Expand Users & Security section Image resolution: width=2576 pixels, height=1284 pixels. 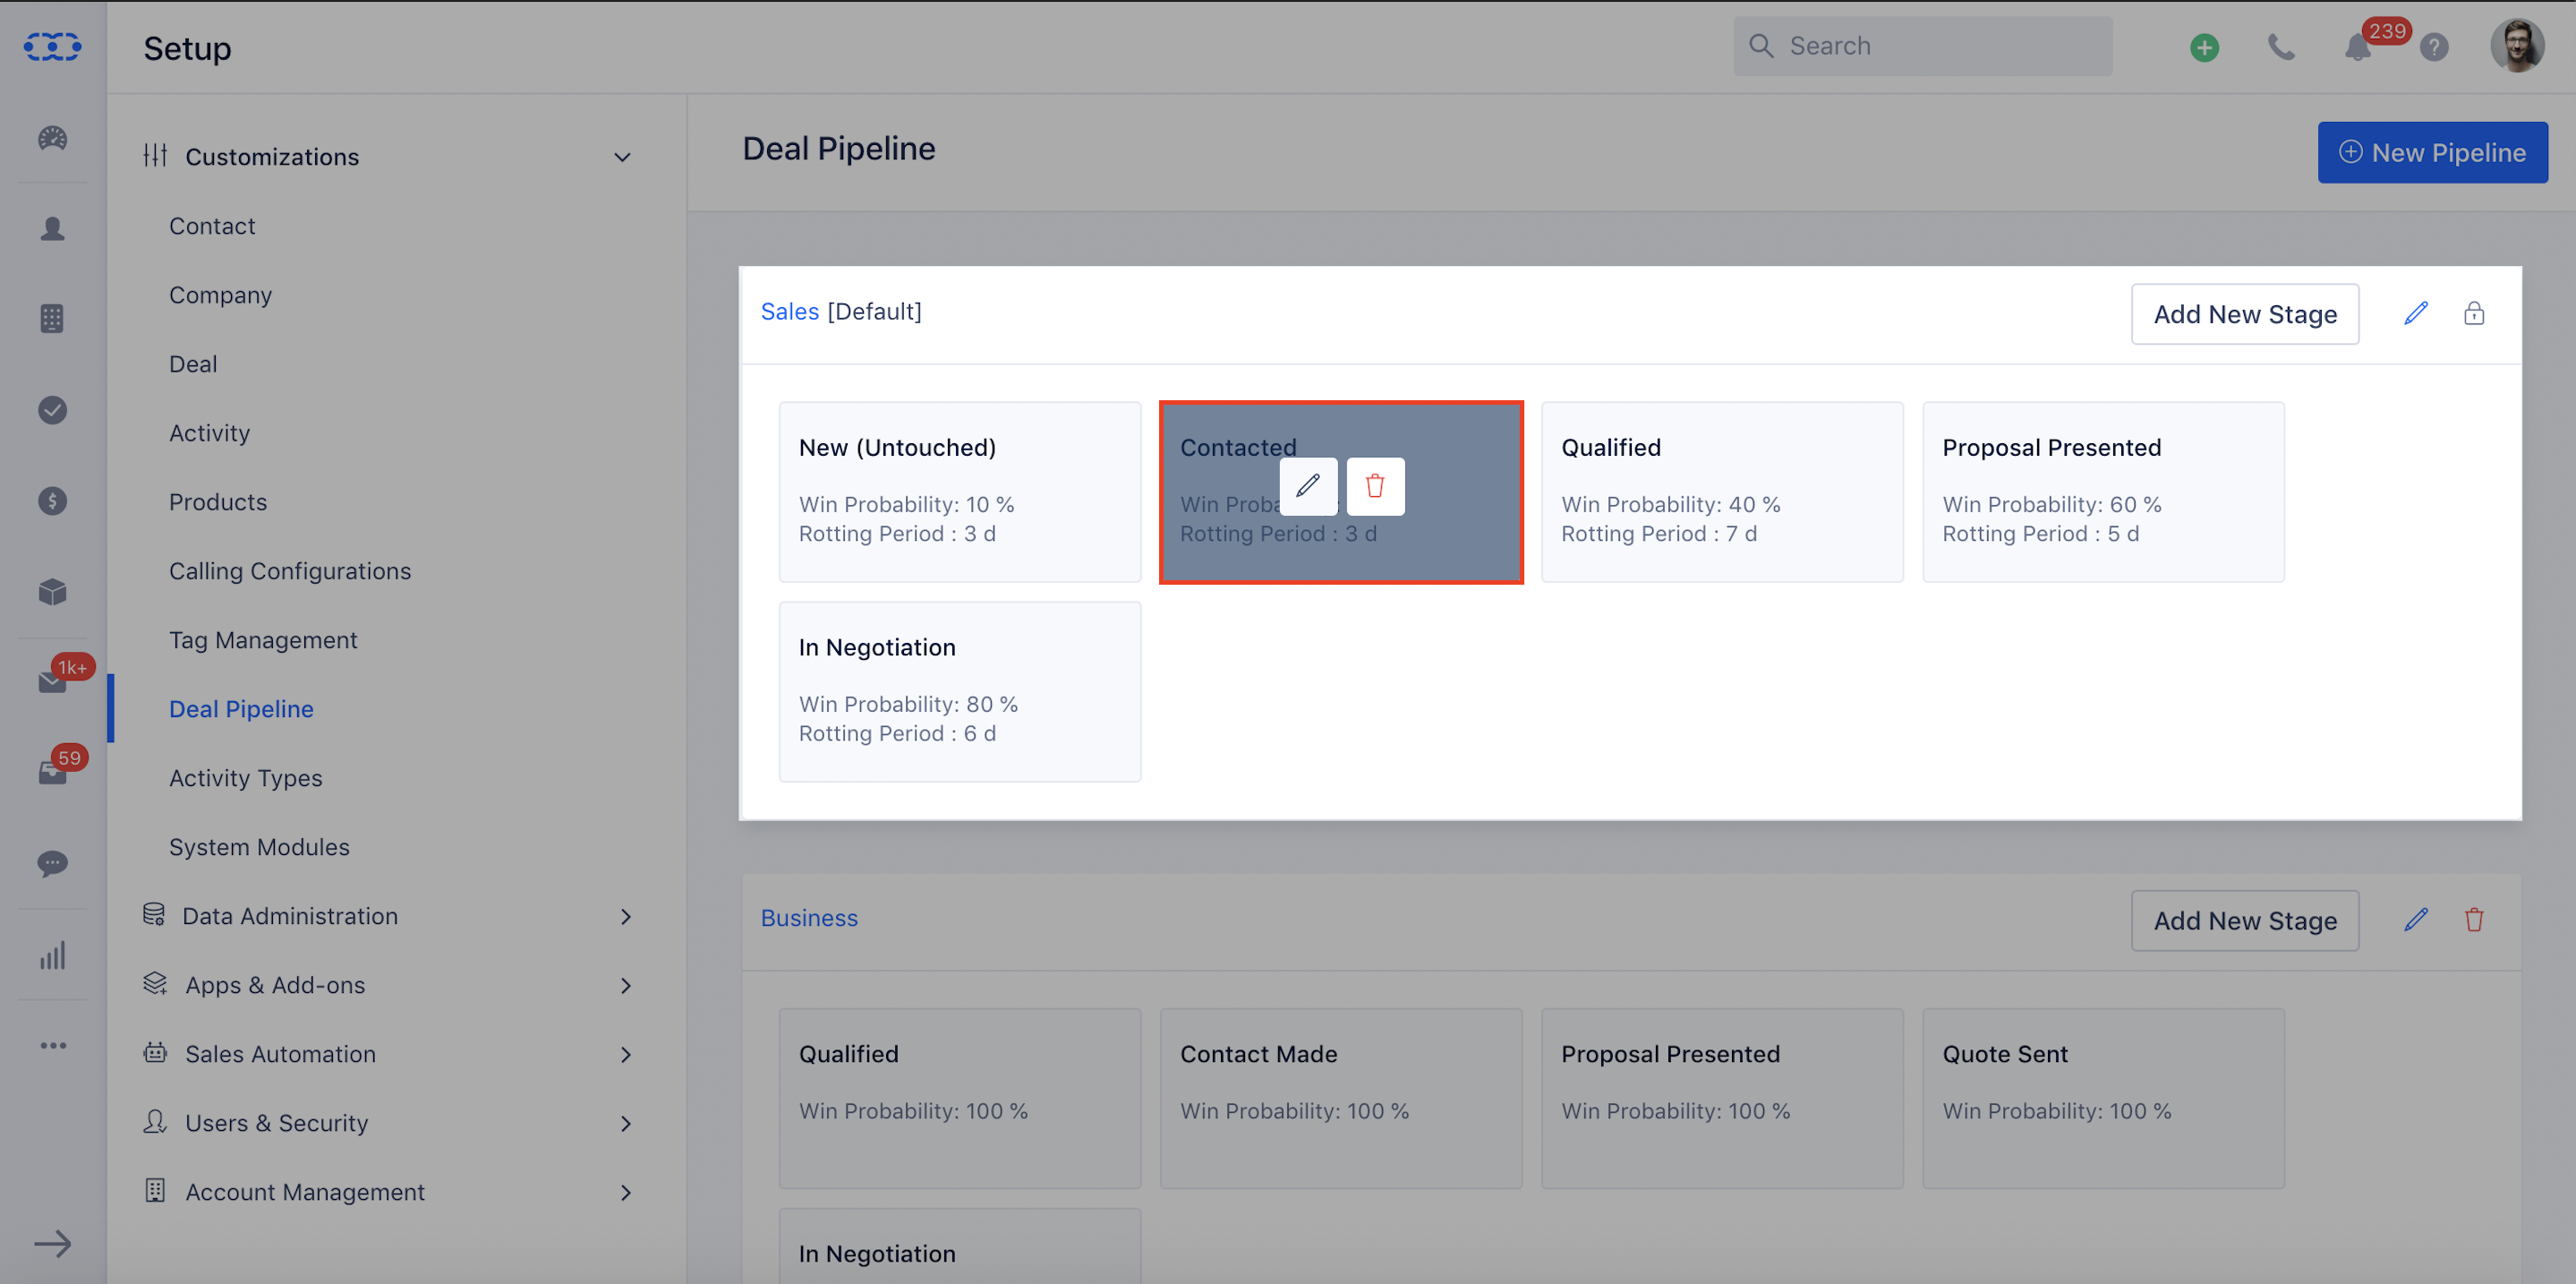626,1123
